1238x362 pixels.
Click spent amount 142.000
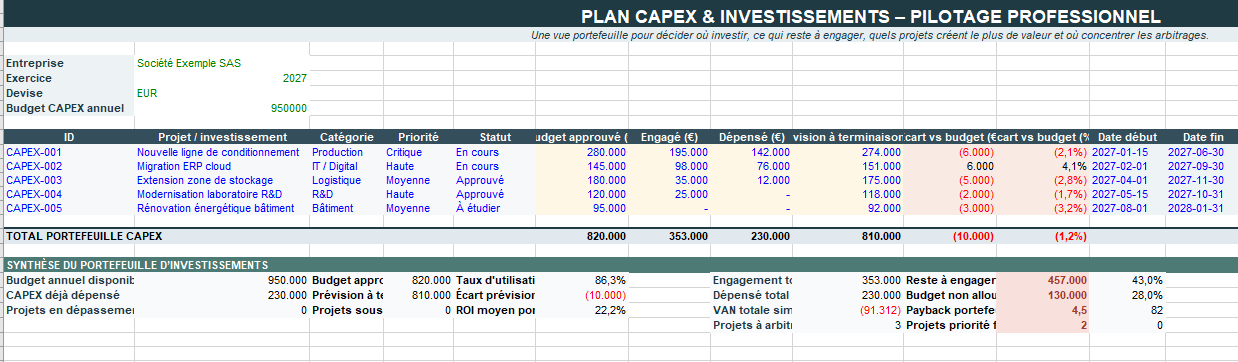point(751,152)
